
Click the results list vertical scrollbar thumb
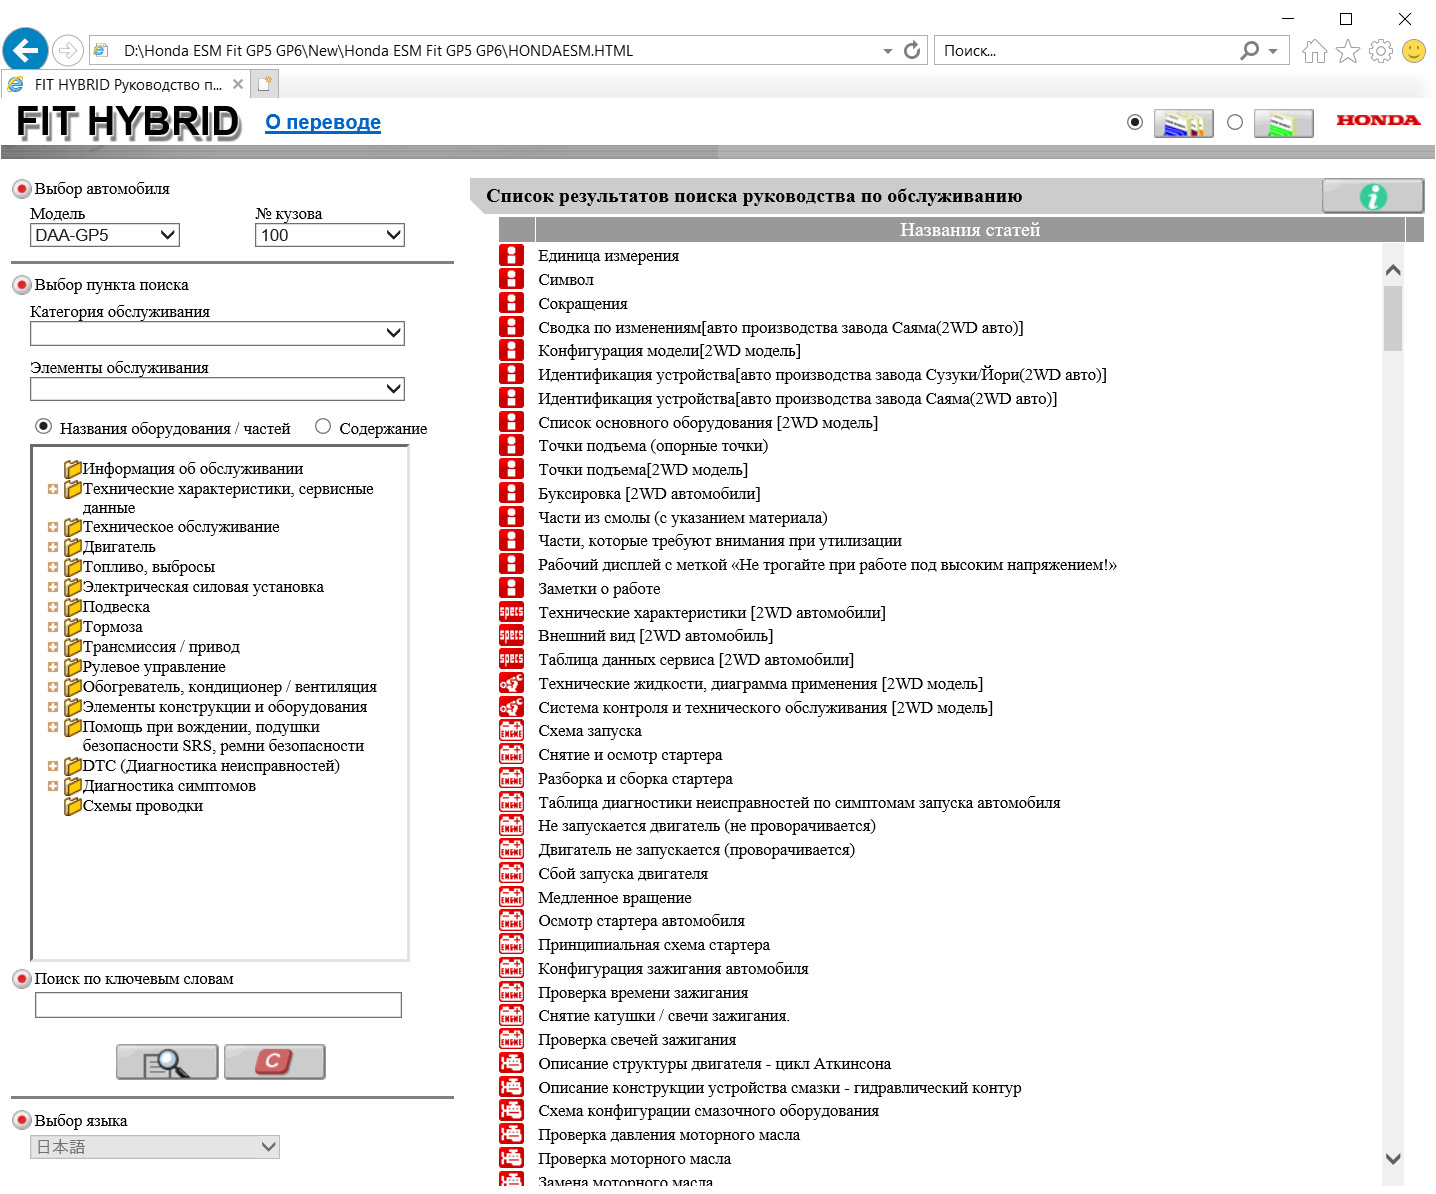click(1393, 318)
